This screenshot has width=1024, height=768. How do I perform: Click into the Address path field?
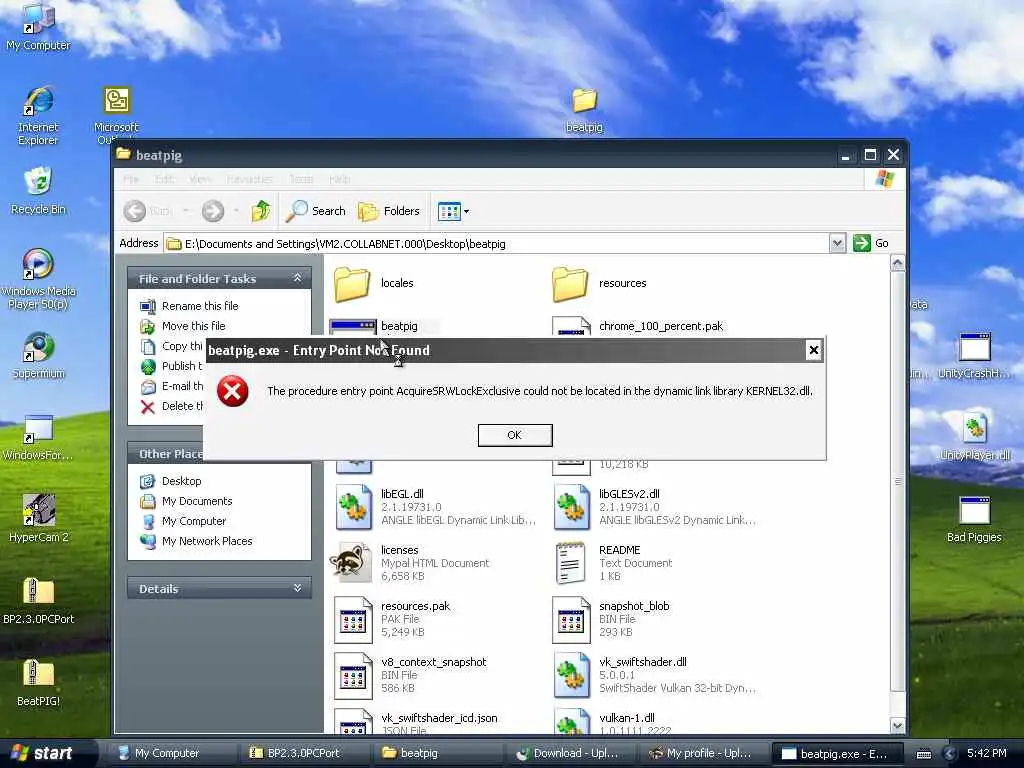pos(496,244)
